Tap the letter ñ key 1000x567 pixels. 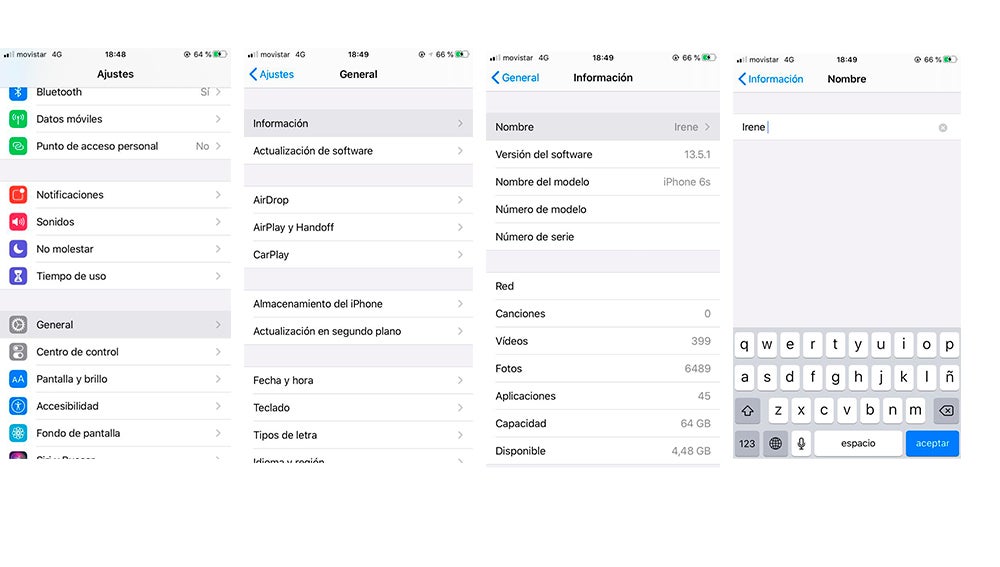pos(949,378)
